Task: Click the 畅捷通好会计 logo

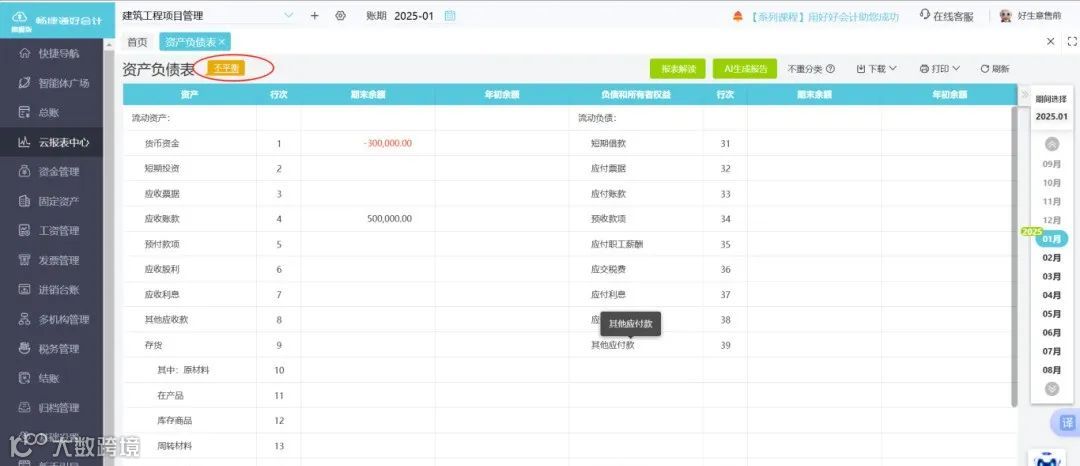Action: pos(57,19)
